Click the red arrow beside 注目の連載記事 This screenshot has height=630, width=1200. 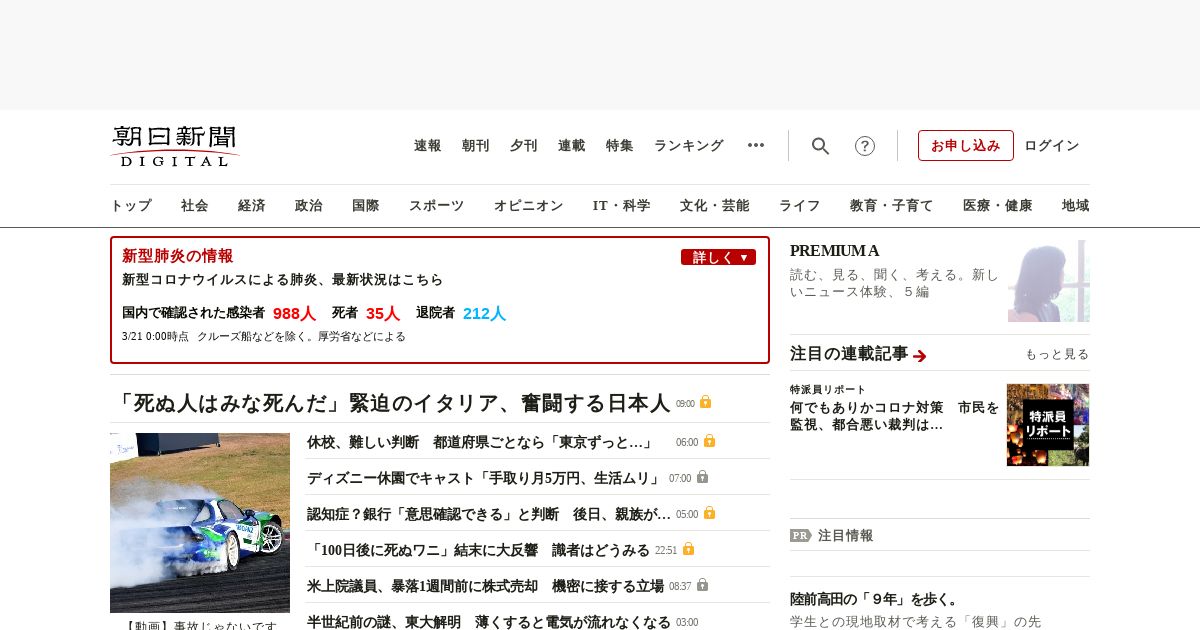tap(920, 355)
